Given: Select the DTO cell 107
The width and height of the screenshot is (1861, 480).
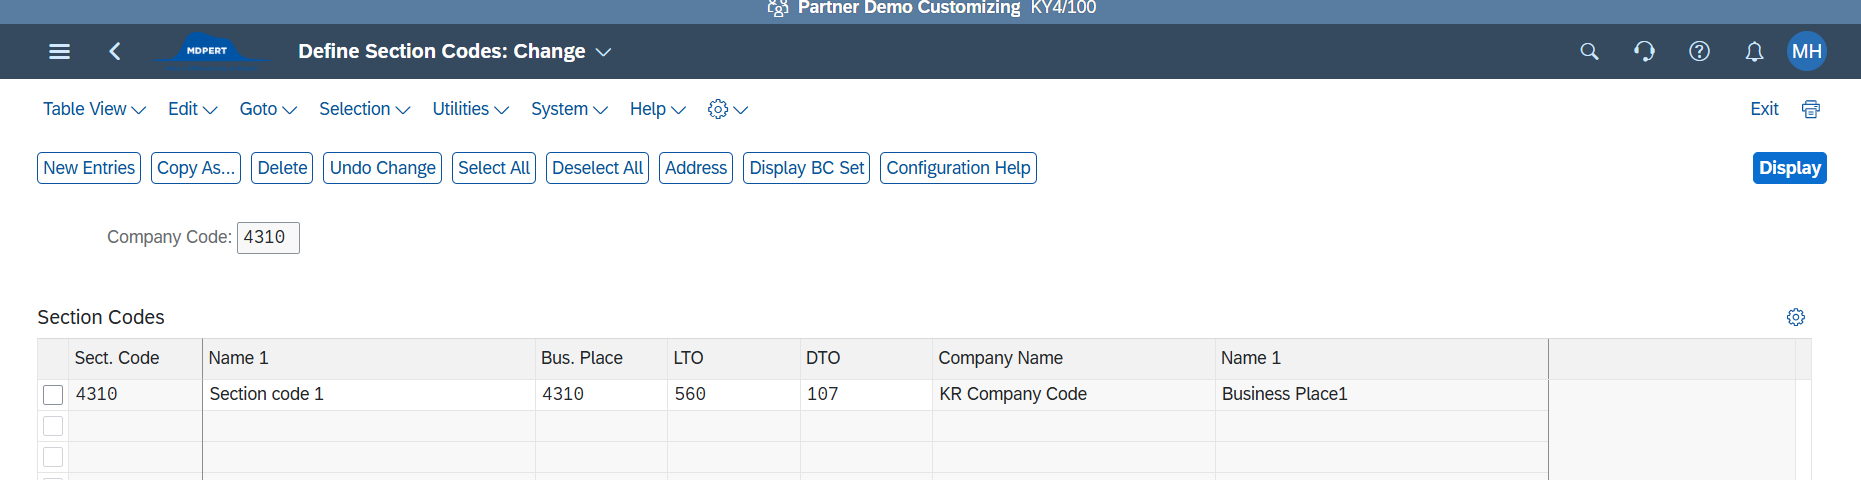Looking at the screenshot, I should pos(866,395).
